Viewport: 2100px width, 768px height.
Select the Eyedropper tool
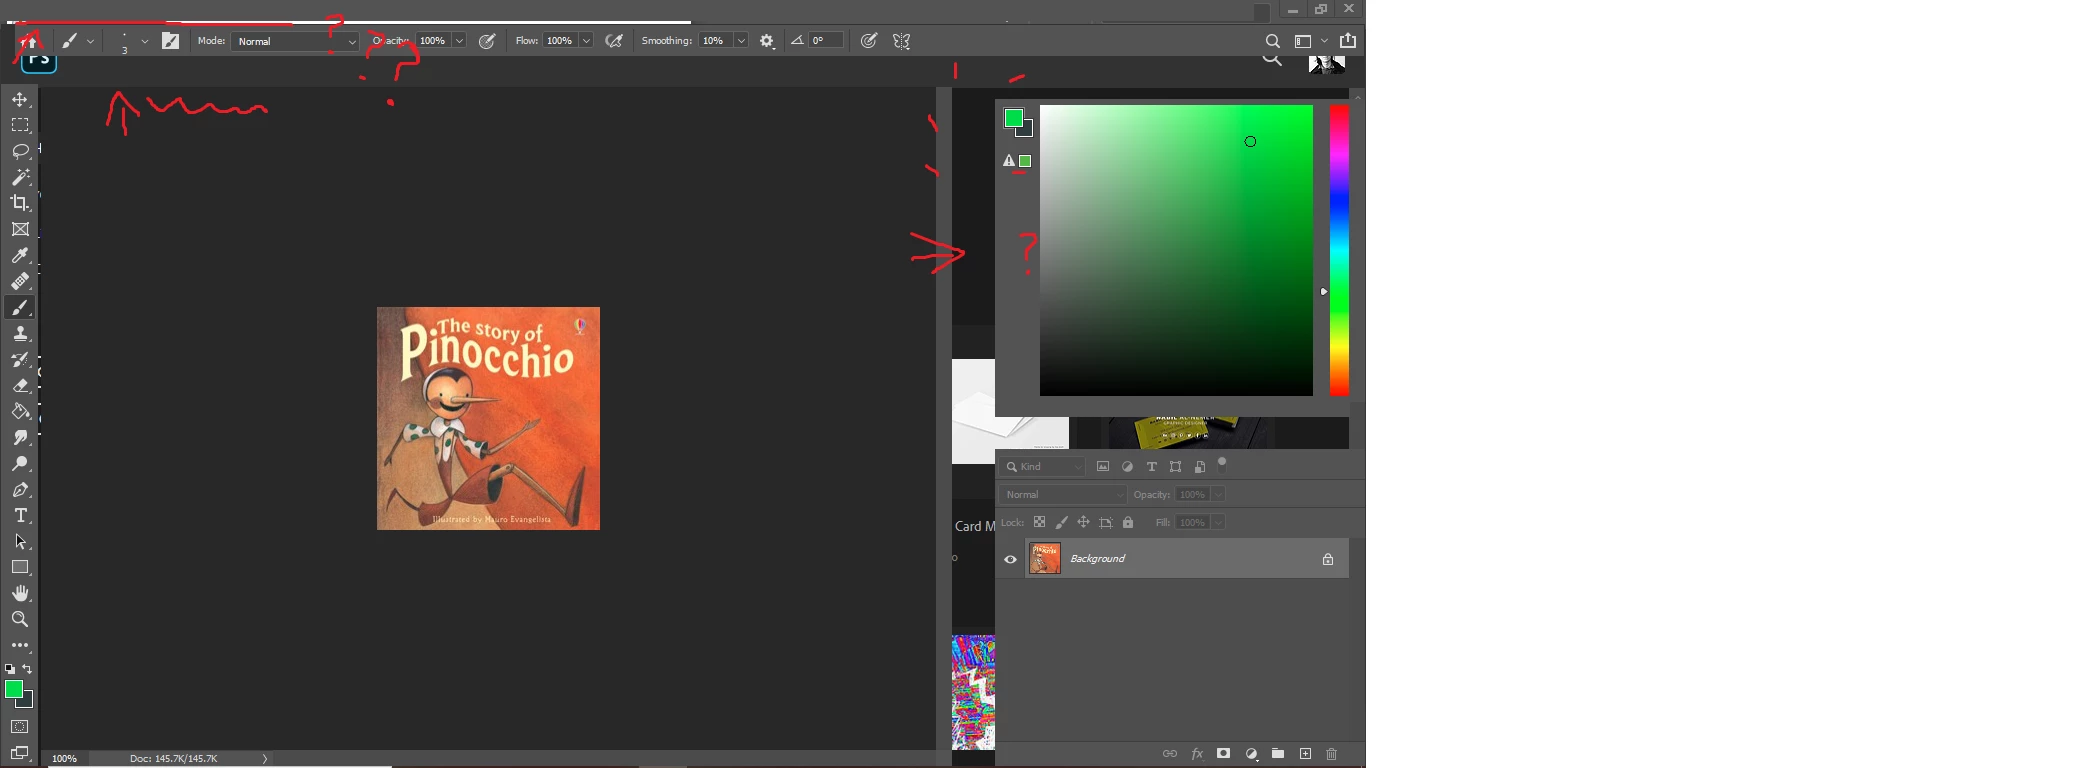[20, 256]
